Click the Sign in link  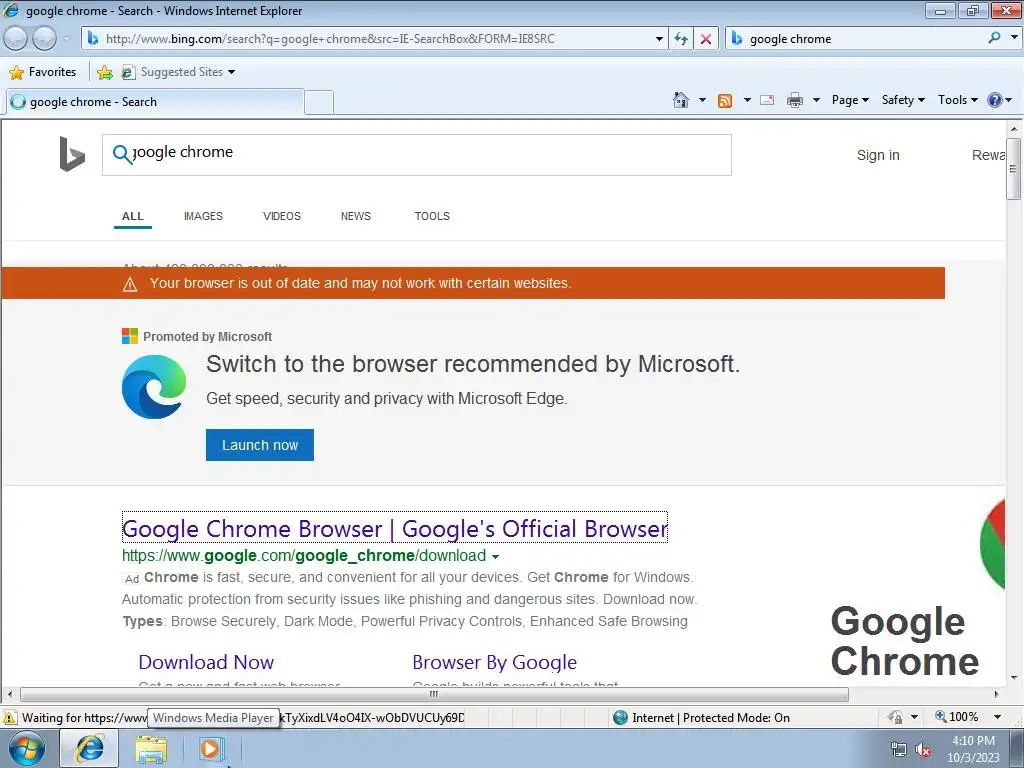(x=878, y=155)
